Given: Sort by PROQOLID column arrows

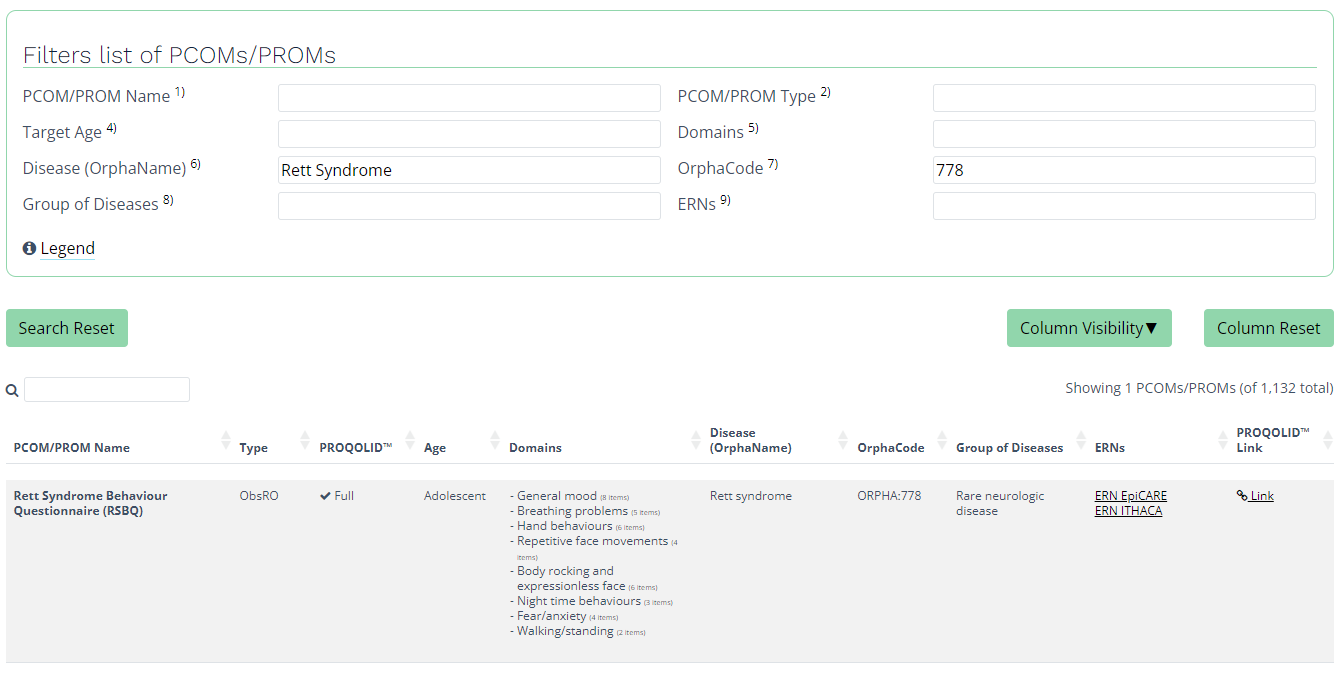Looking at the screenshot, I should (410, 440).
